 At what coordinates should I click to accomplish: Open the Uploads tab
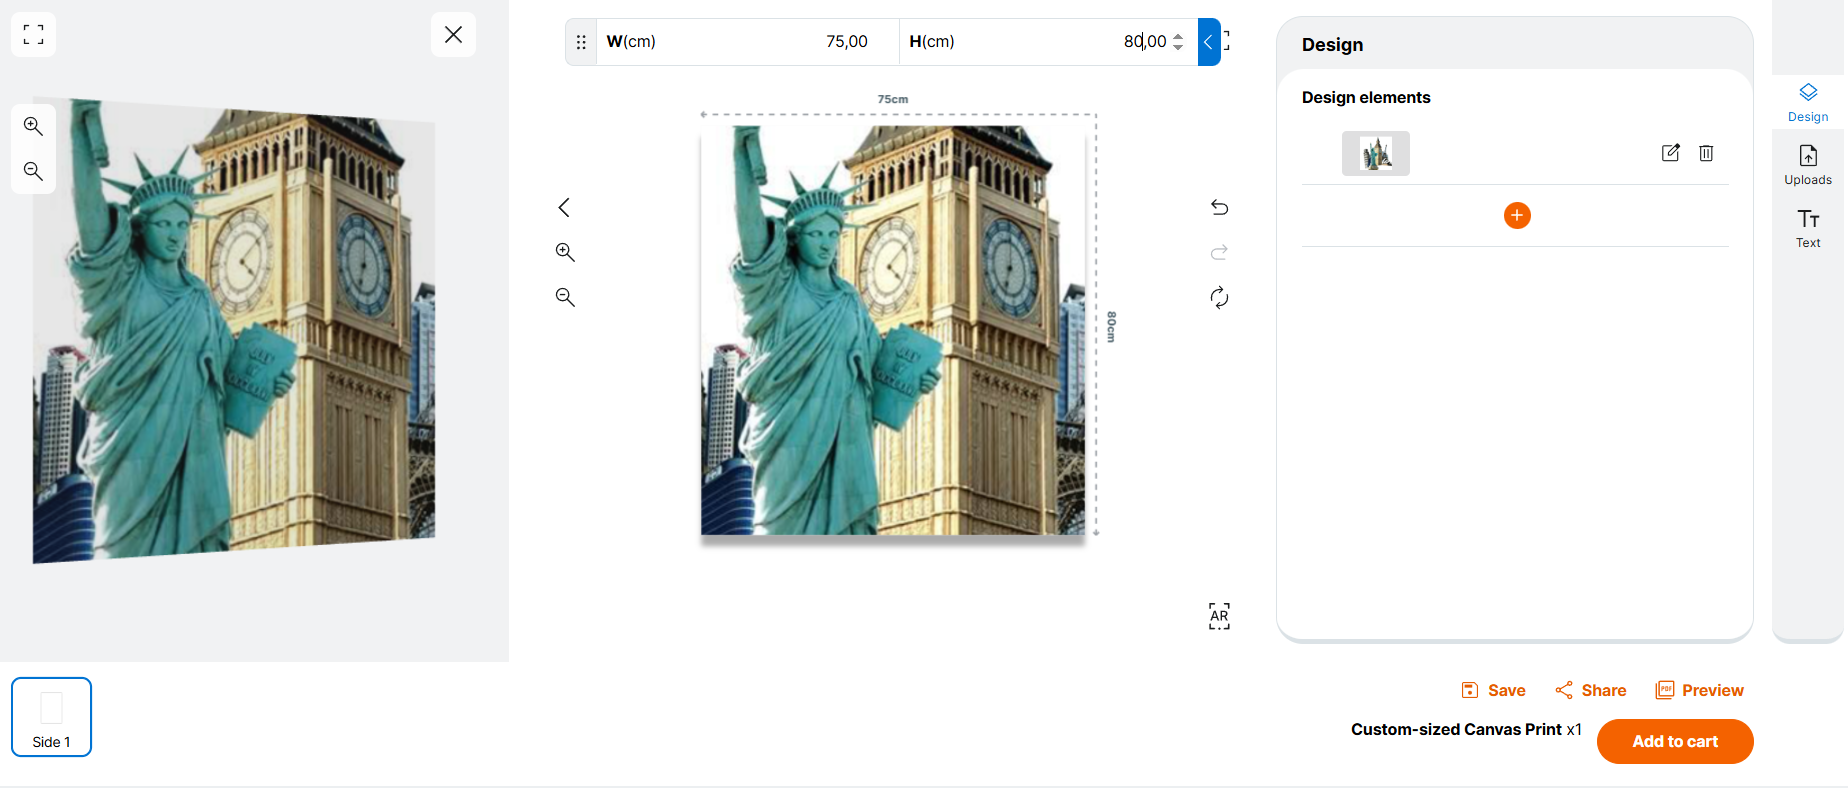tap(1808, 166)
